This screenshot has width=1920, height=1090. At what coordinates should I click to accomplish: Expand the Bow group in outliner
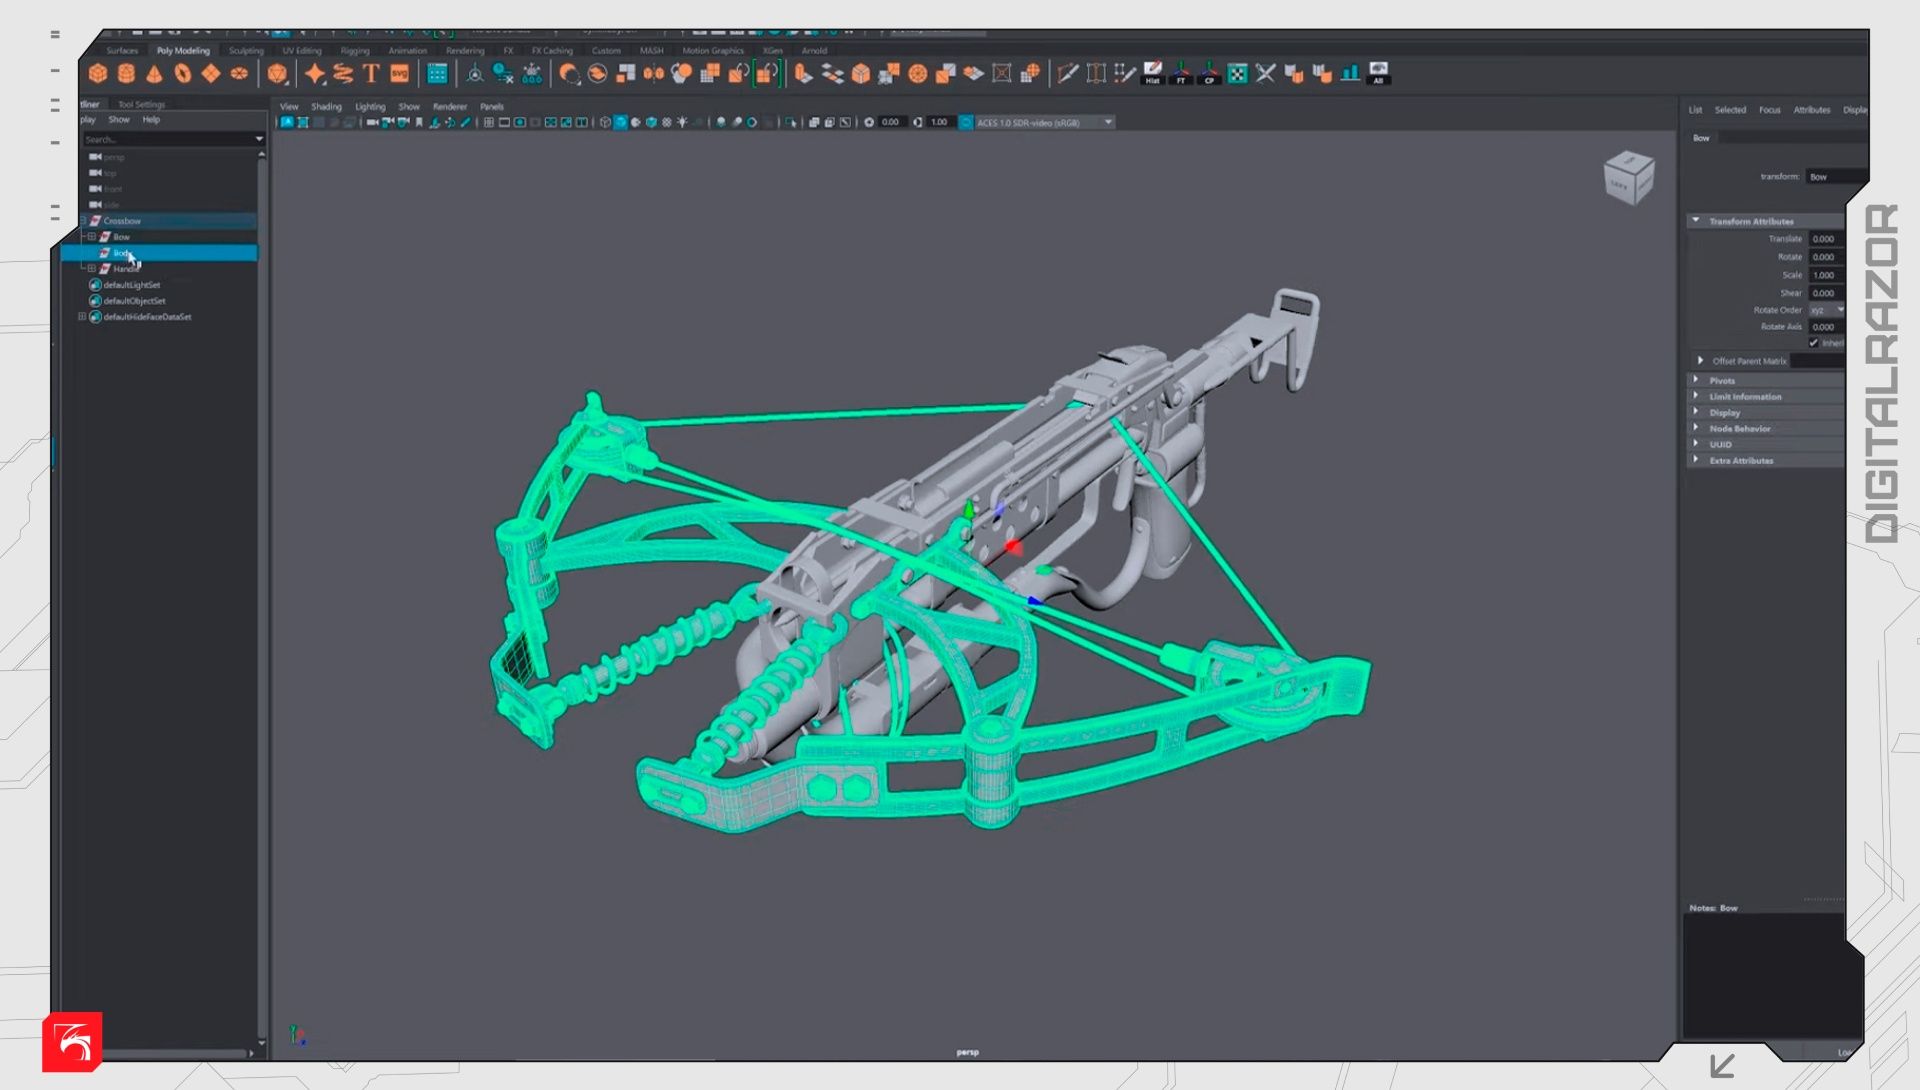(92, 237)
